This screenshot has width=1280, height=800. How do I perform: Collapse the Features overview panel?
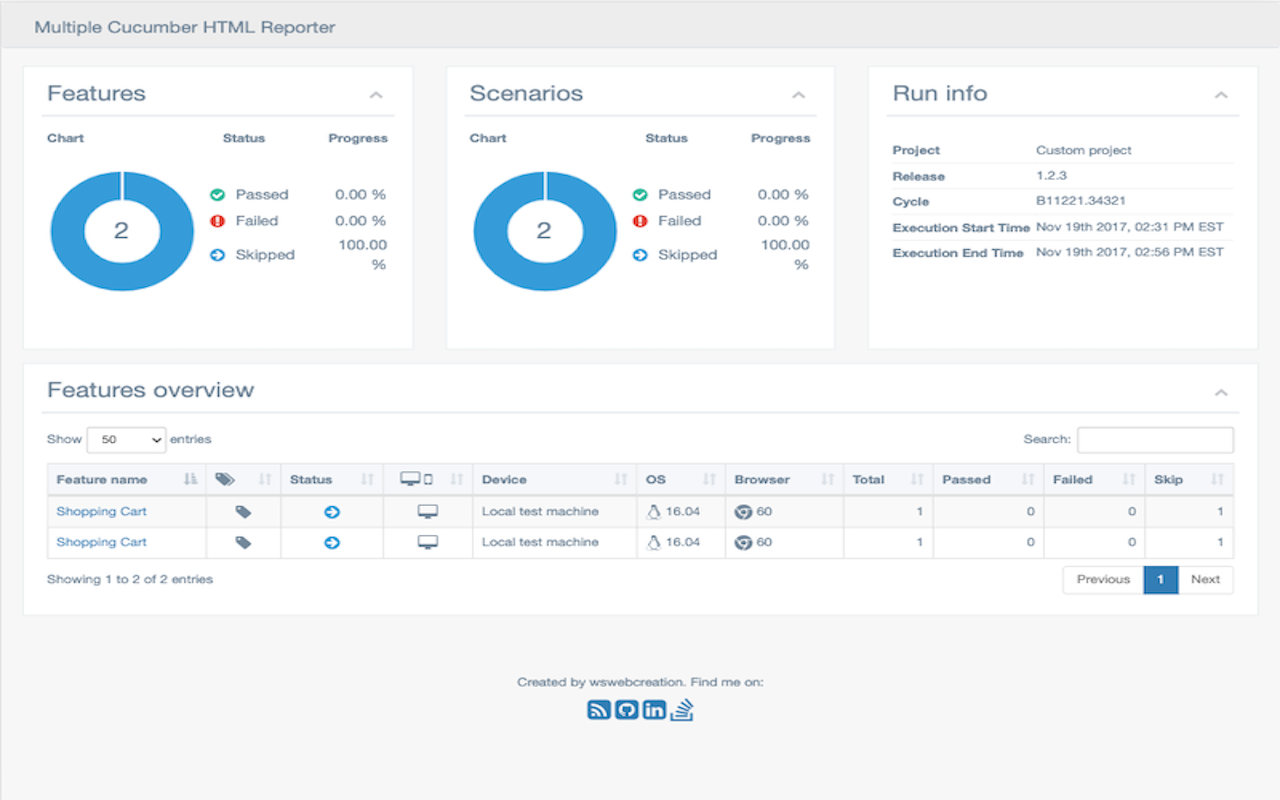click(x=1221, y=392)
